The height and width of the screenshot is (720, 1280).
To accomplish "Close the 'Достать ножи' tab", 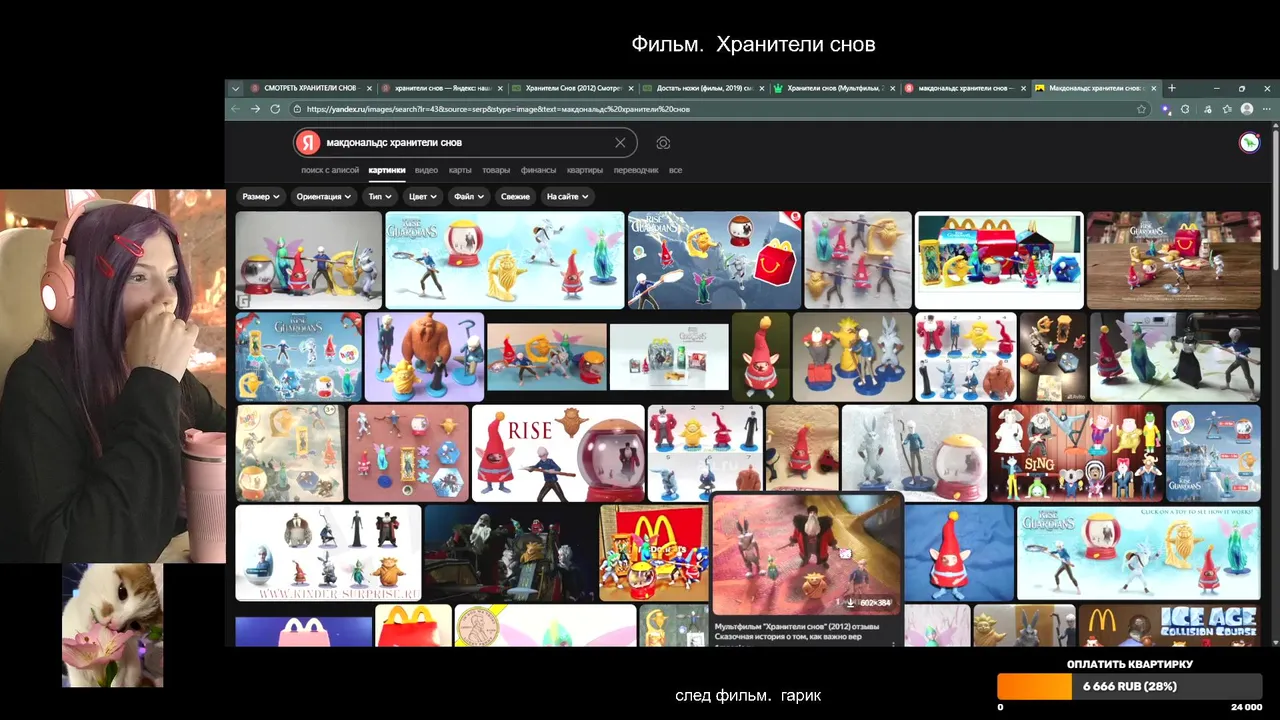I will (x=762, y=88).
